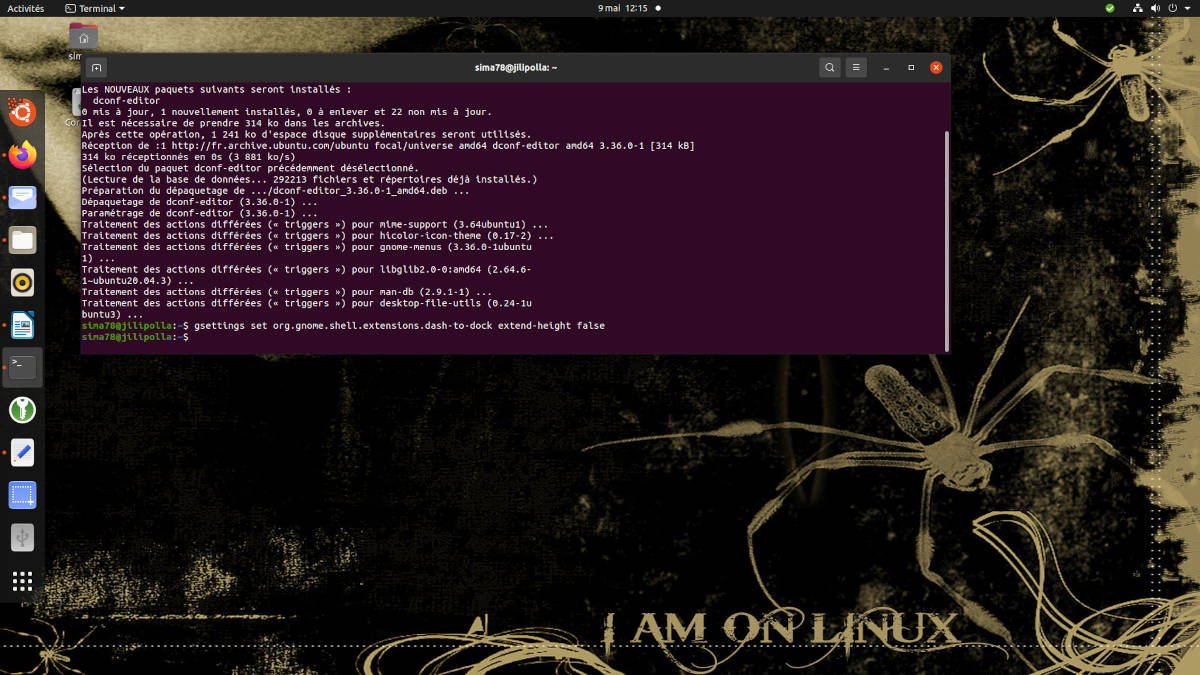This screenshot has width=1200, height=675.
Task: Open LibreOffice Writer from dock
Action: [22, 325]
